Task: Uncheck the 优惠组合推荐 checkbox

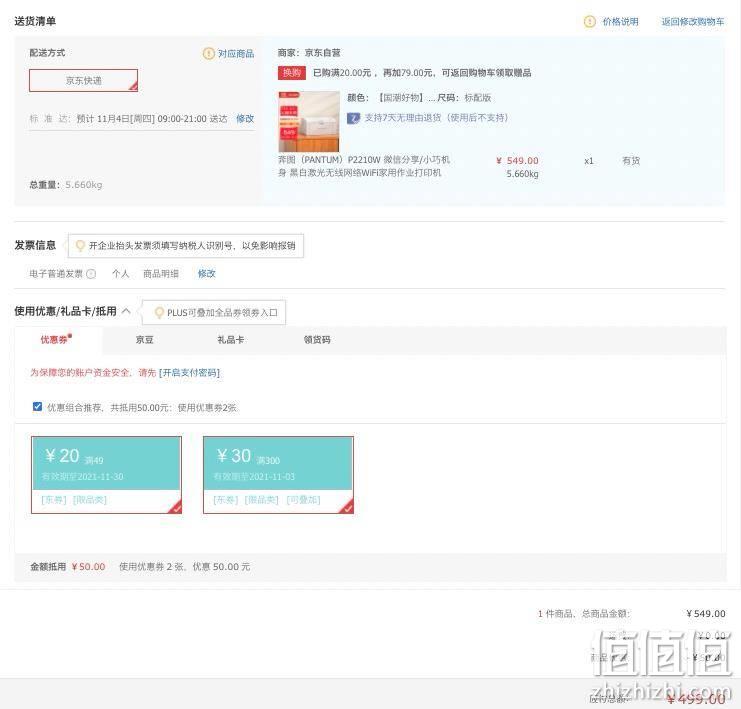Action: pyautogui.click(x=37, y=406)
